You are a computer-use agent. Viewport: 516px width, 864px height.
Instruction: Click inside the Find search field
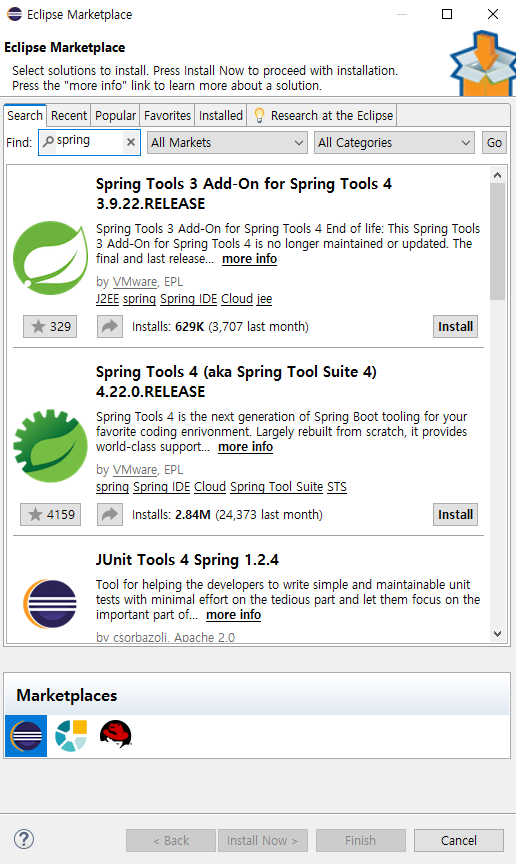click(89, 142)
